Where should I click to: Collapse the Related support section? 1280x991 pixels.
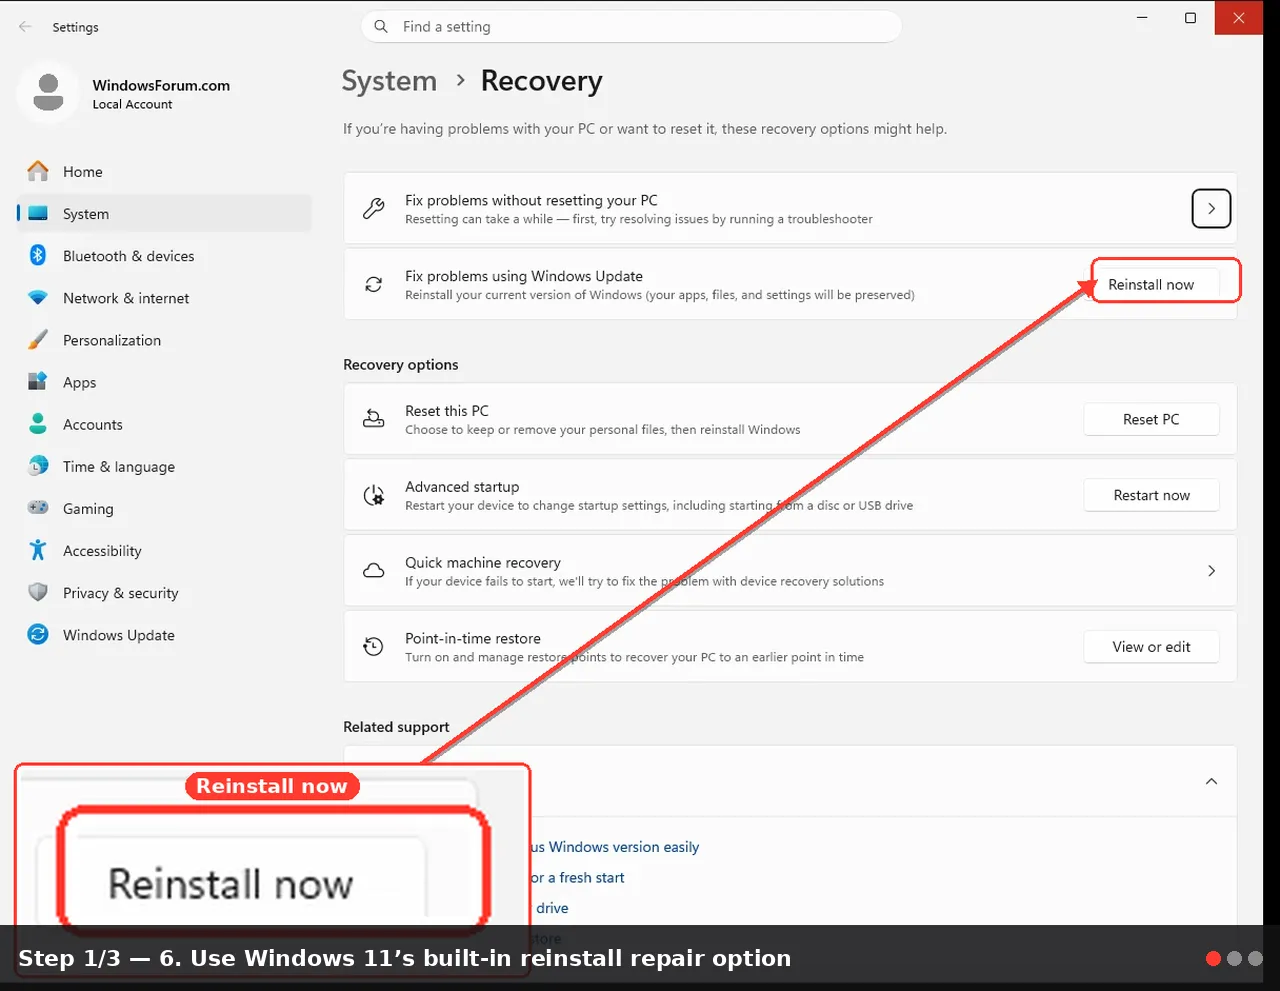click(1211, 781)
